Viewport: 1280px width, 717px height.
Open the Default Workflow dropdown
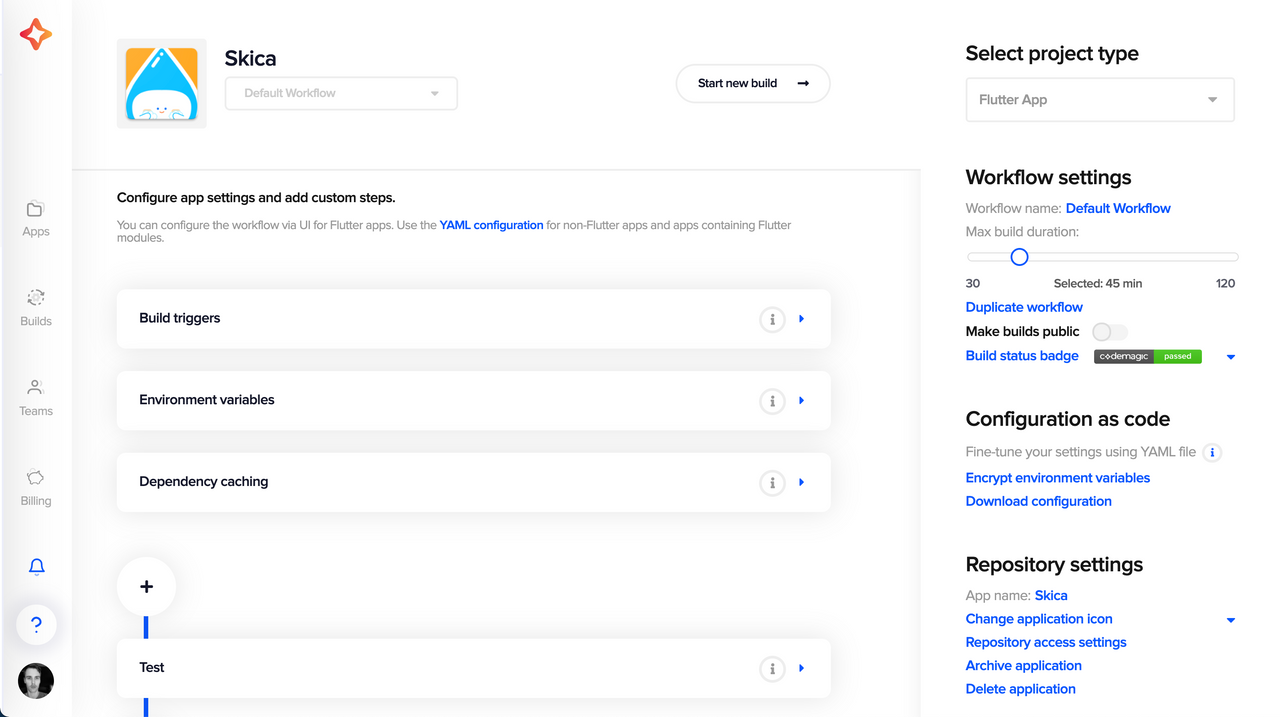tap(341, 93)
